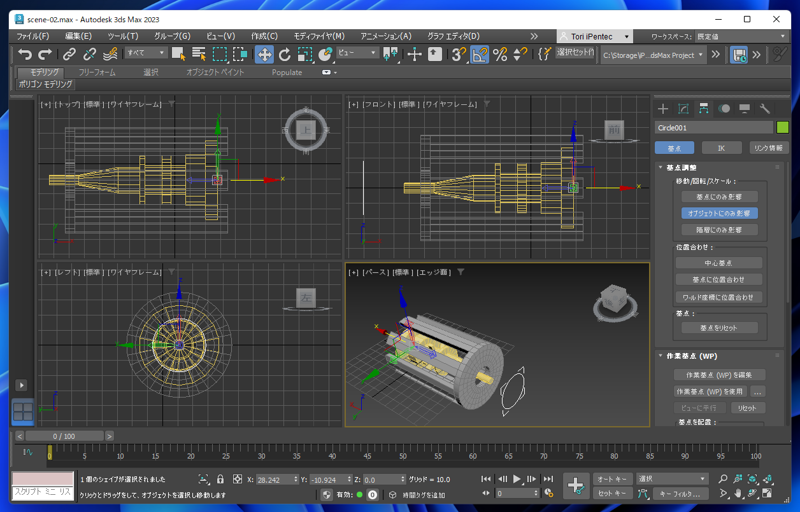Click the Select and Place tool icon
The height and width of the screenshot is (512, 800).
pyautogui.click(x=325, y=54)
